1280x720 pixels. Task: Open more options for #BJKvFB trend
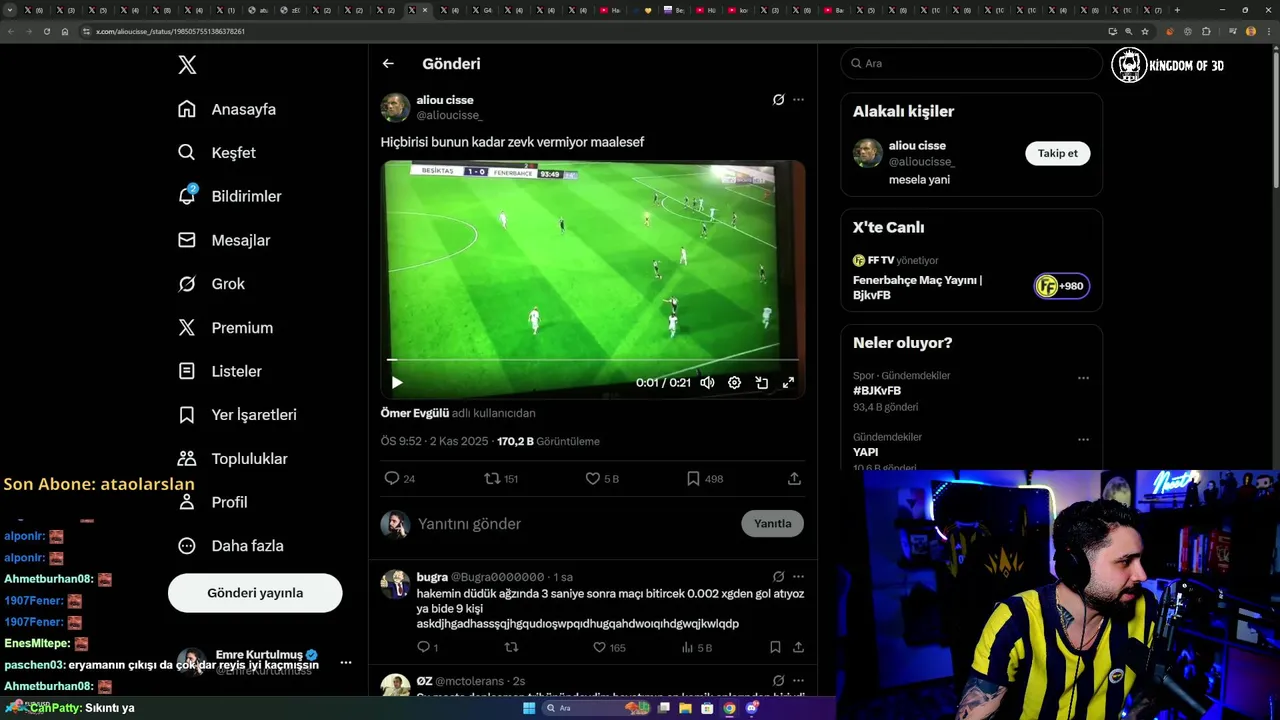tap(1083, 378)
